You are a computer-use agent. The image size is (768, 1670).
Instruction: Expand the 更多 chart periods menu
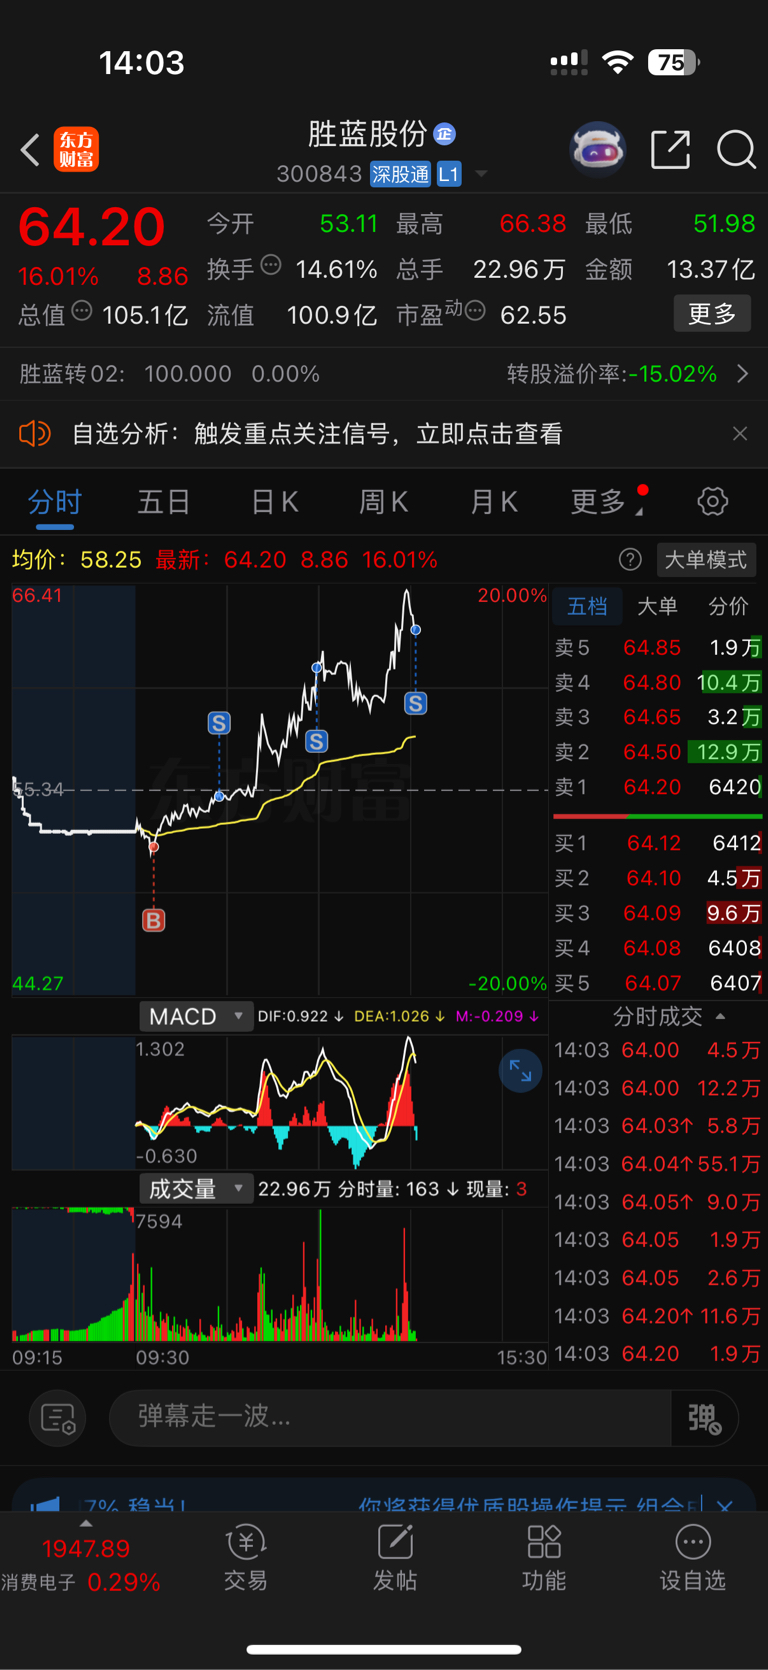pos(607,502)
